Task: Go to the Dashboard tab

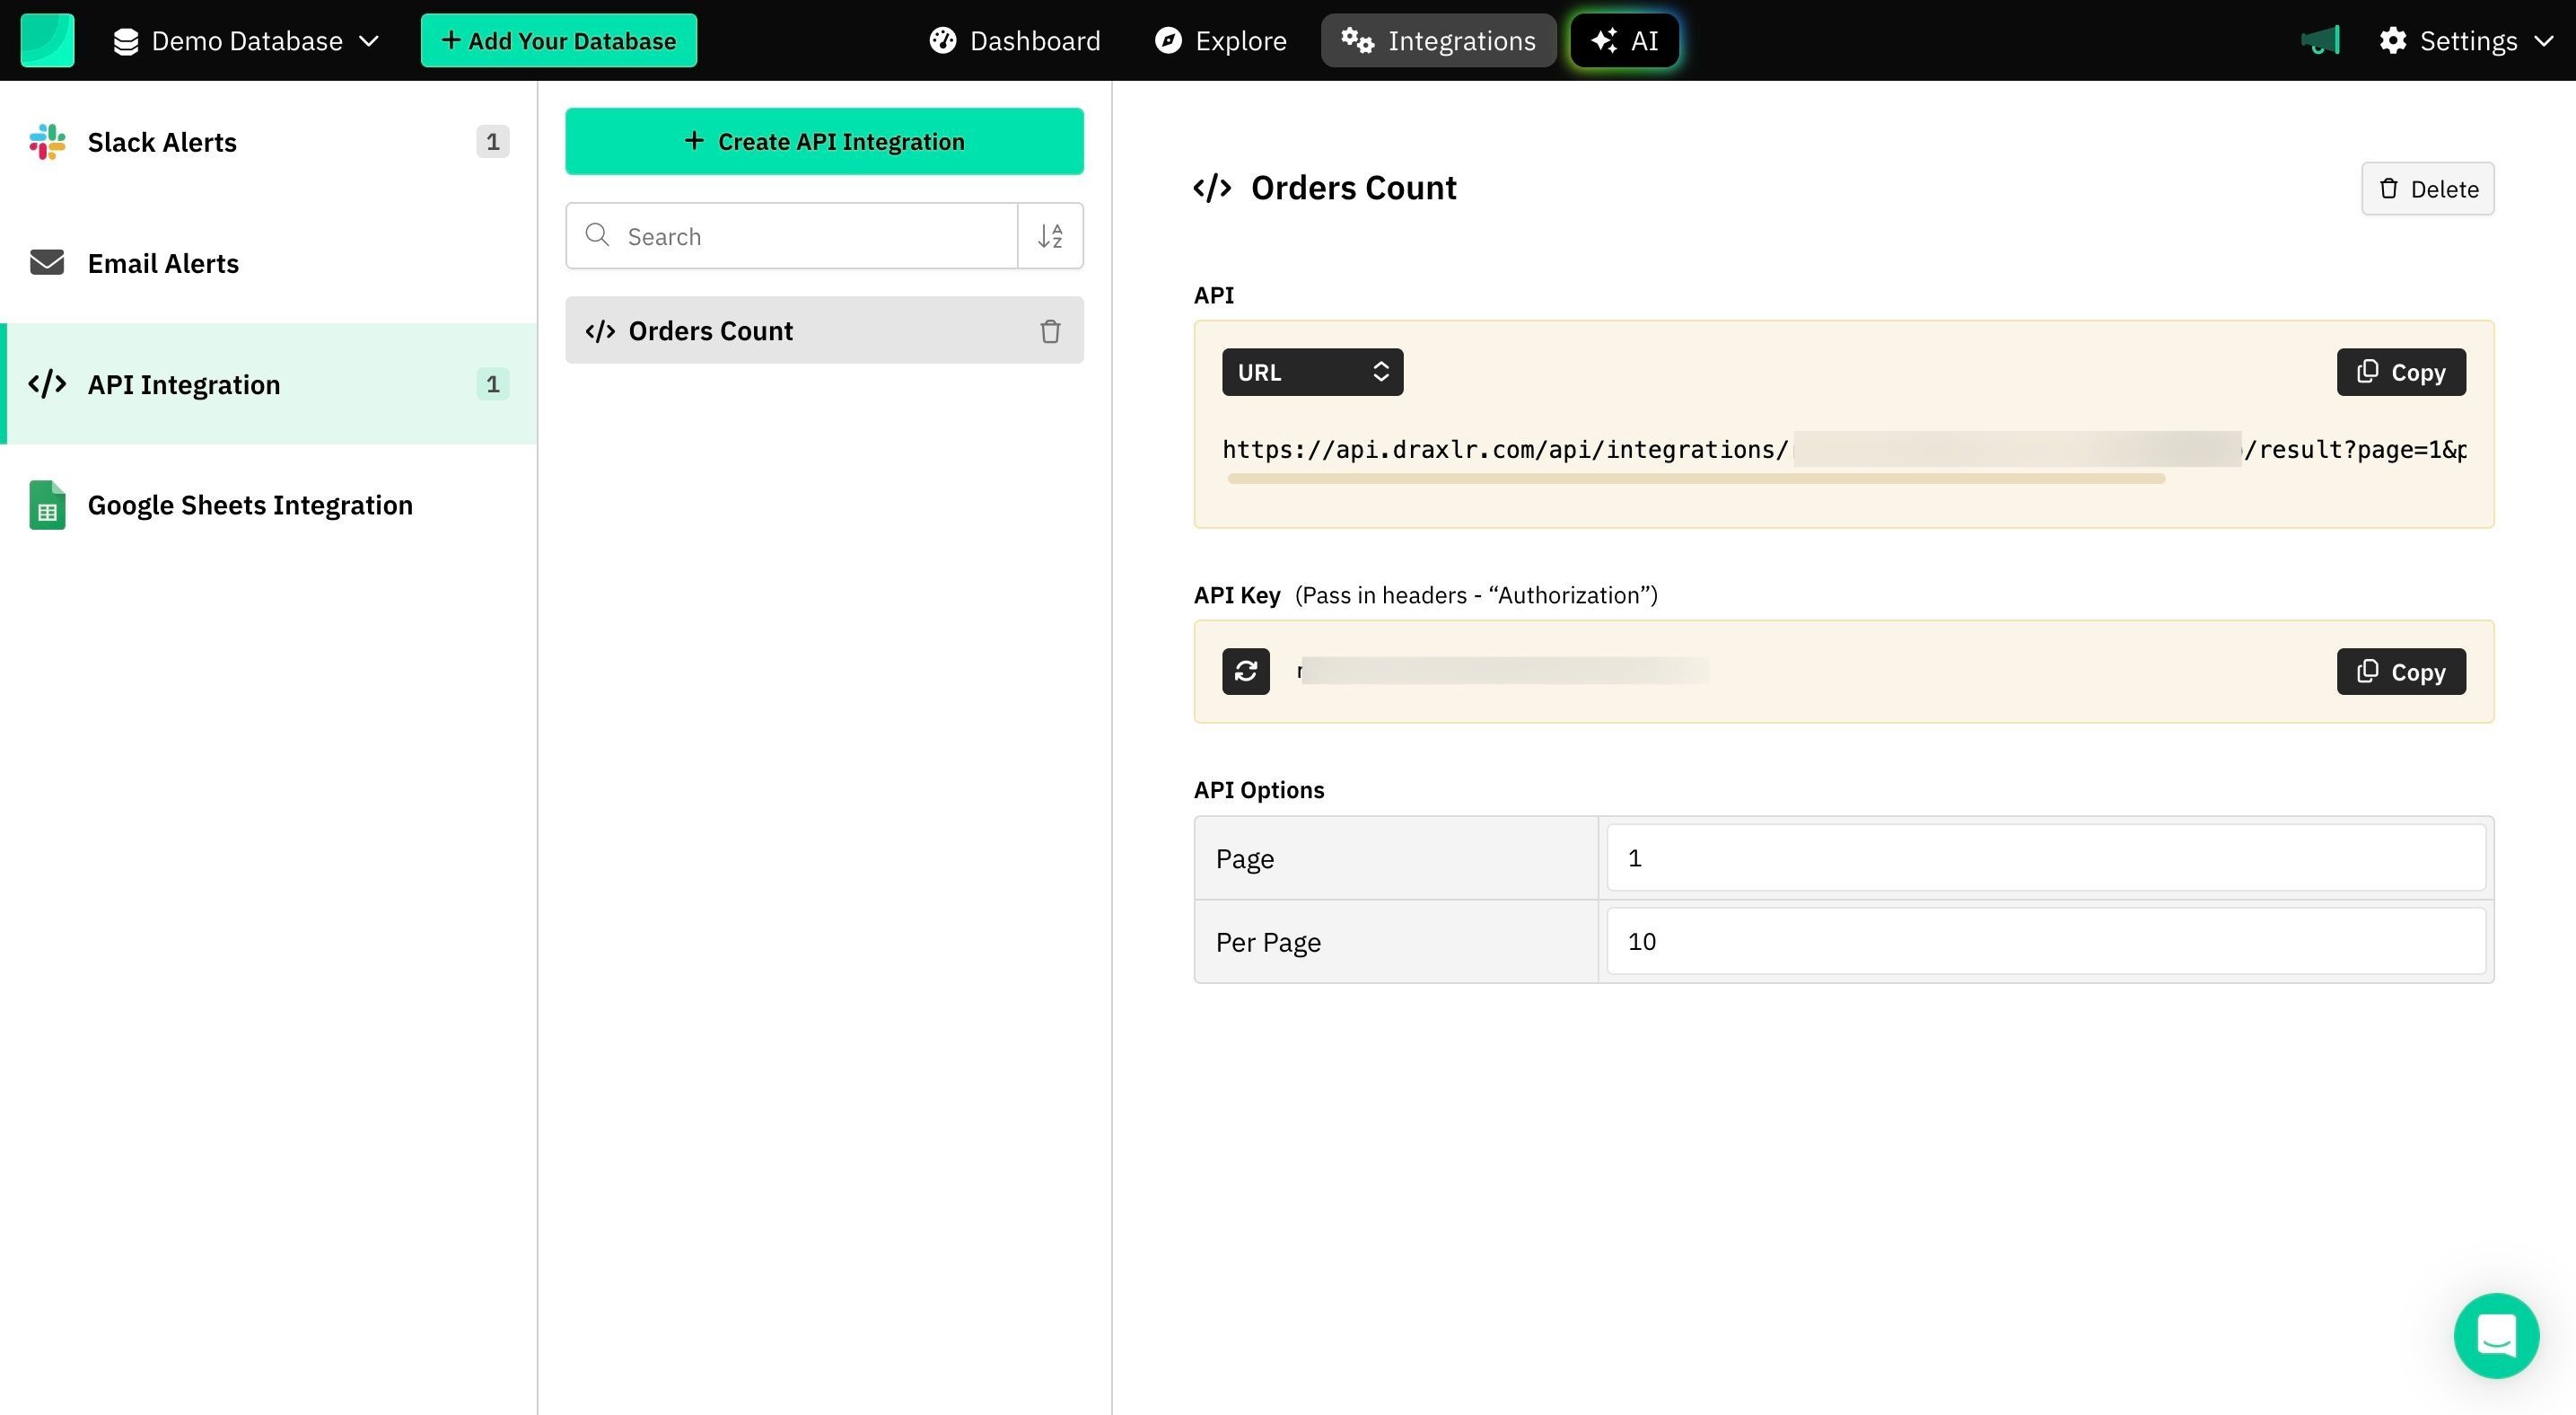Action: click(x=1015, y=41)
